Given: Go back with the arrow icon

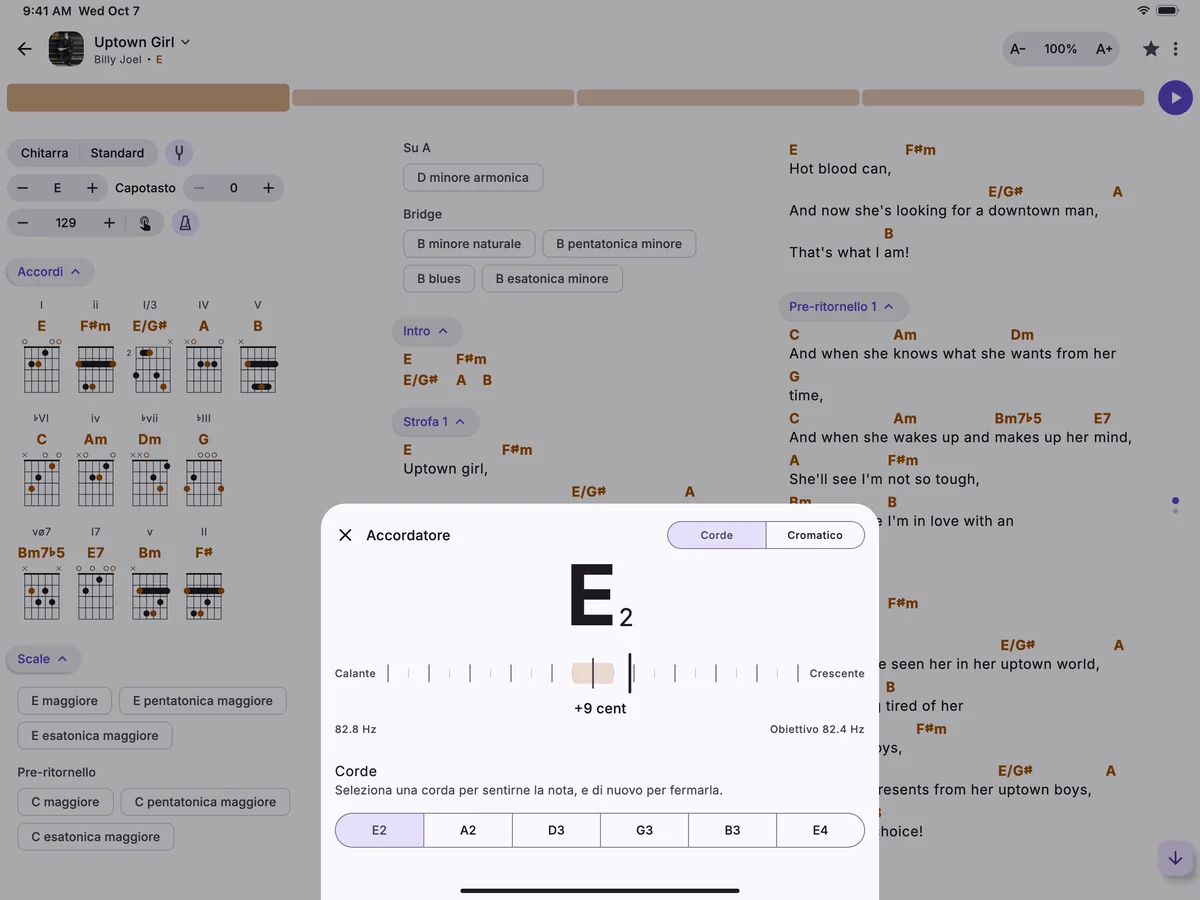Looking at the screenshot, I should coord(25,49).
